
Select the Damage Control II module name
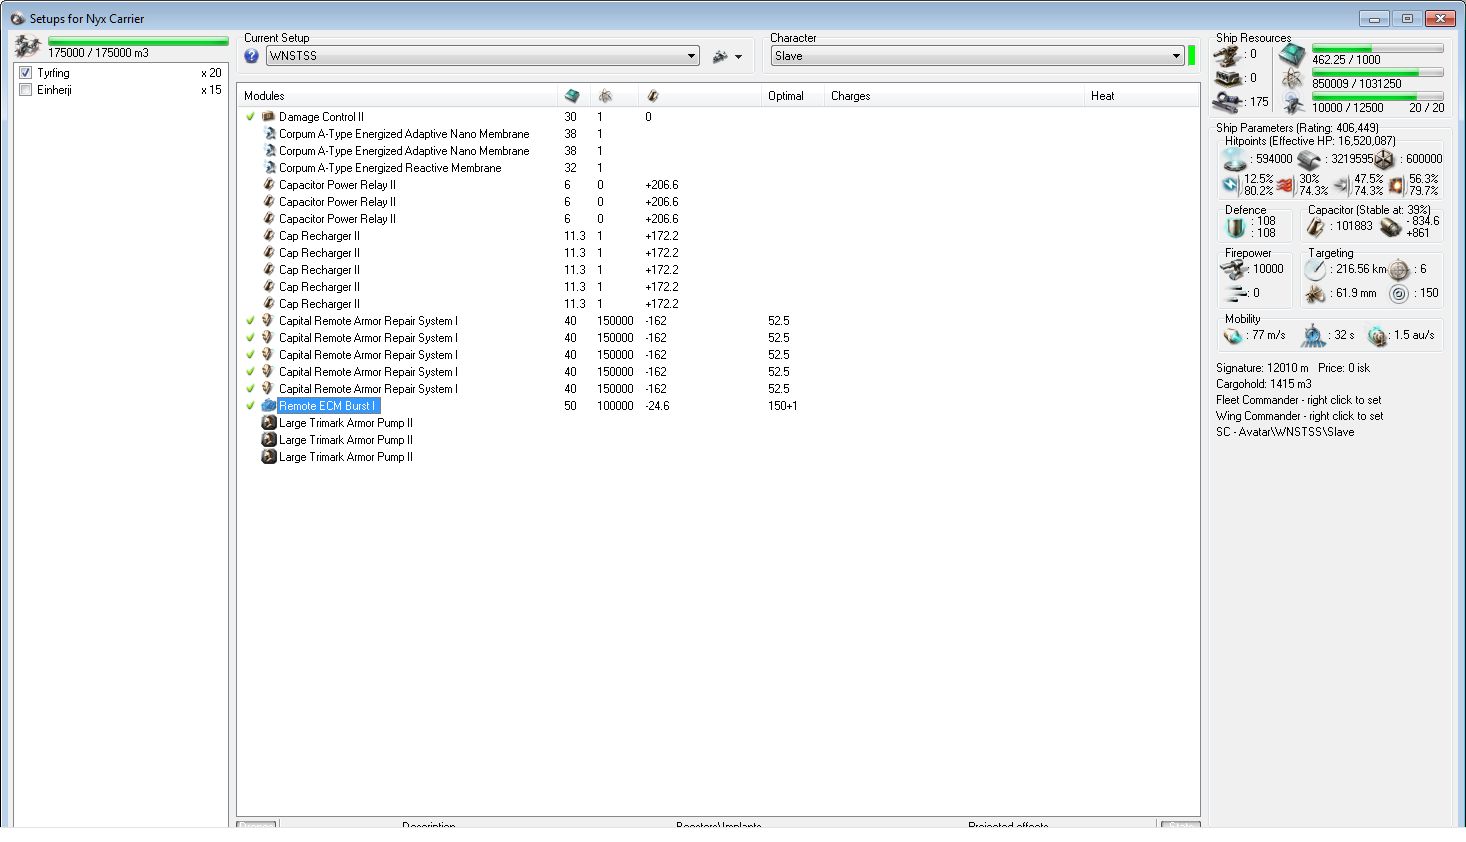tap(321, 117)
